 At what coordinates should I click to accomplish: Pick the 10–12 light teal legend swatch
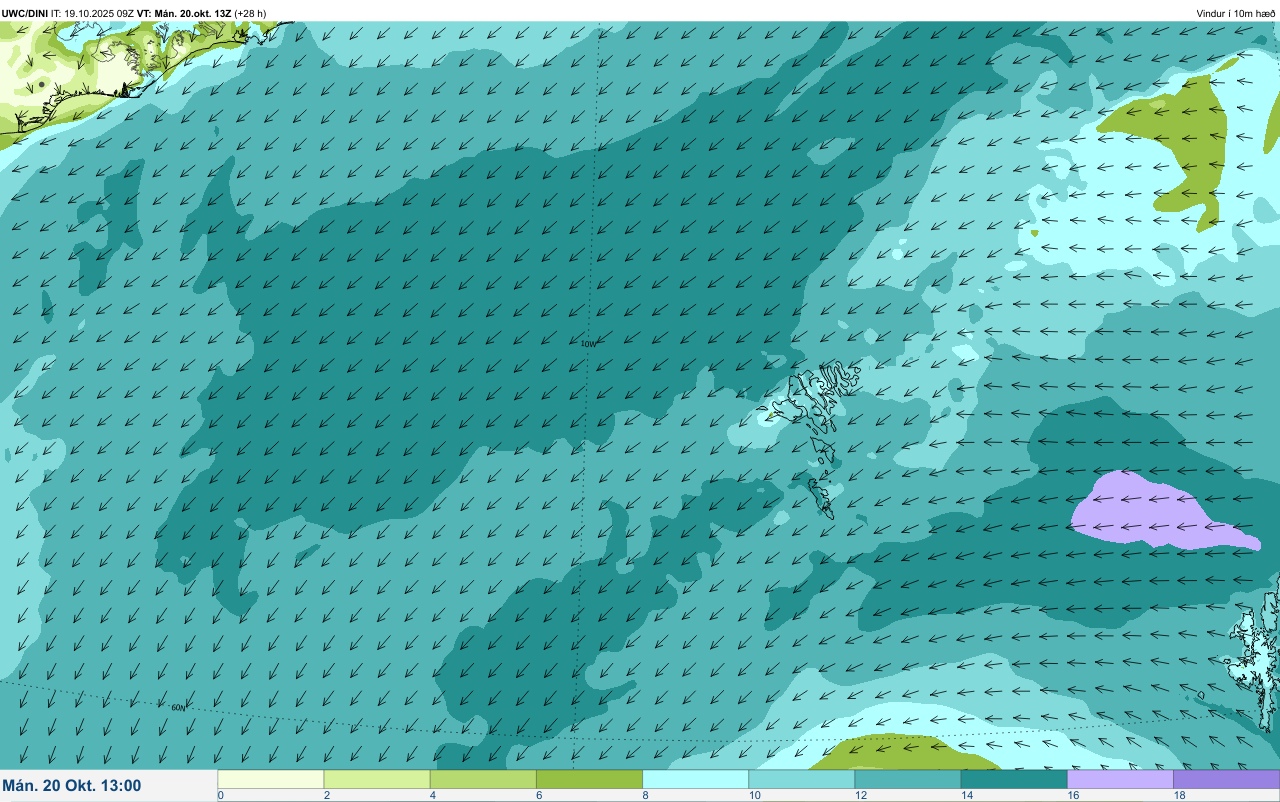pyautogui.click(x=801, y=779)
